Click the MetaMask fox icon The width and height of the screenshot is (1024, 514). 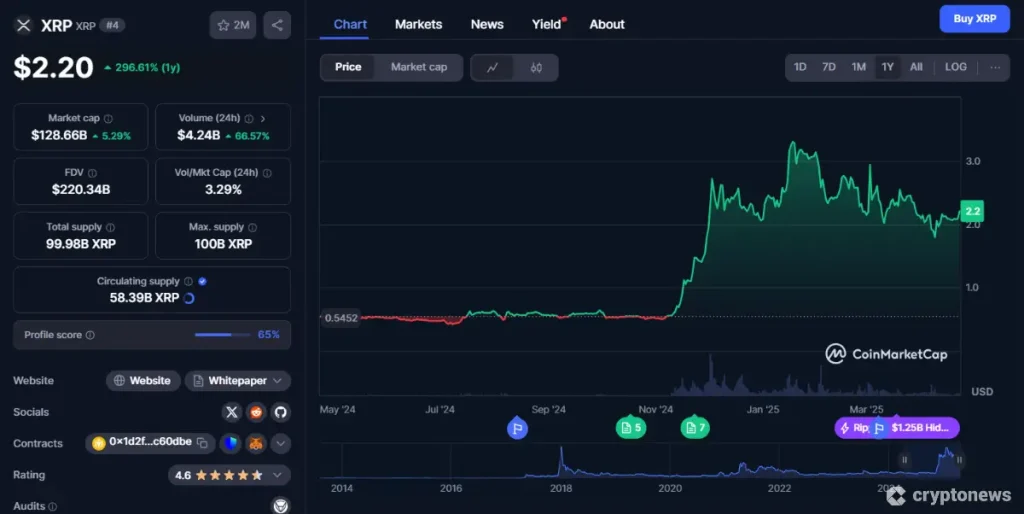point(256,443)
